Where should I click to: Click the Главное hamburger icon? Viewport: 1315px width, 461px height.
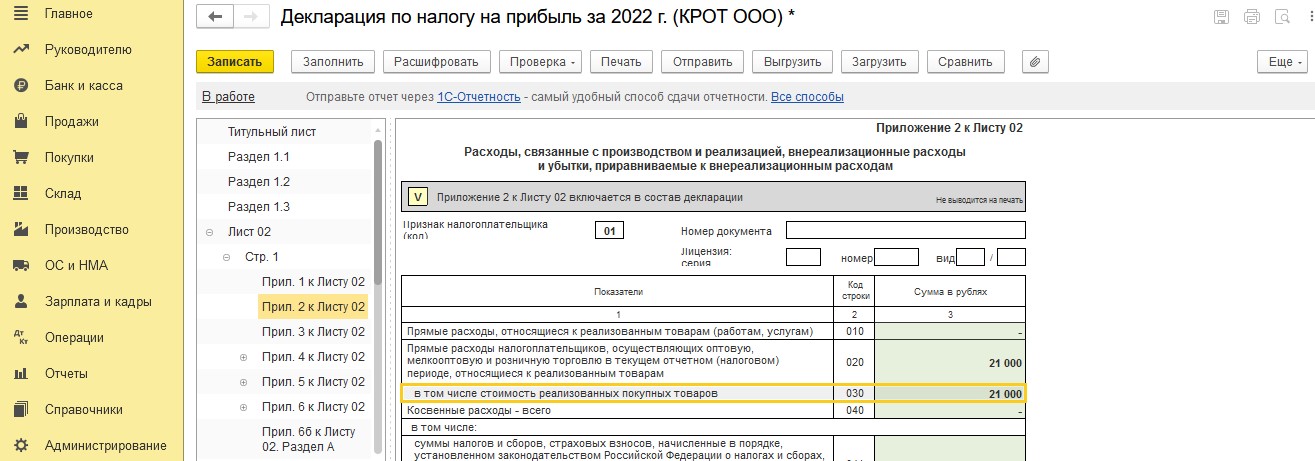20,13
